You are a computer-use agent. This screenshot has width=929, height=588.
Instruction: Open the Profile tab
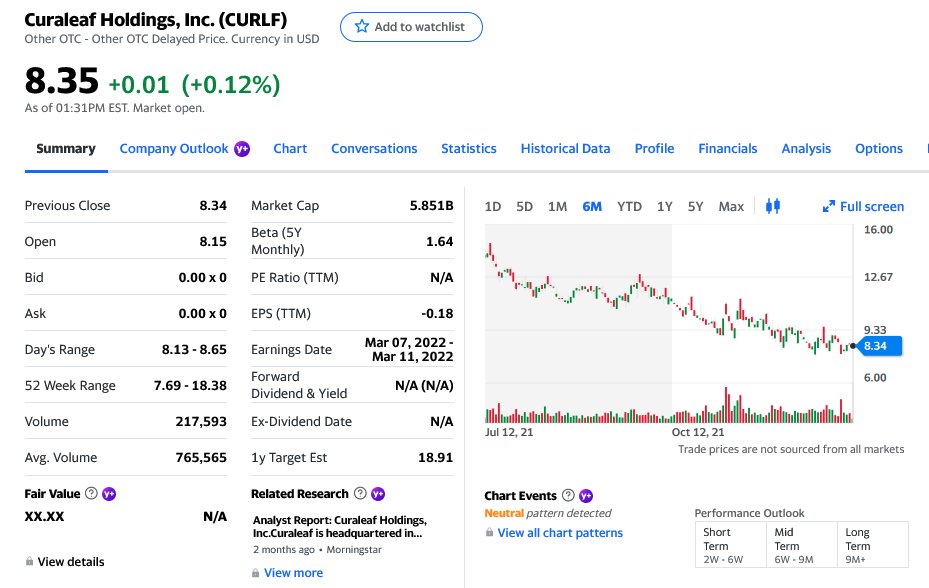click(x=654, y=149)
